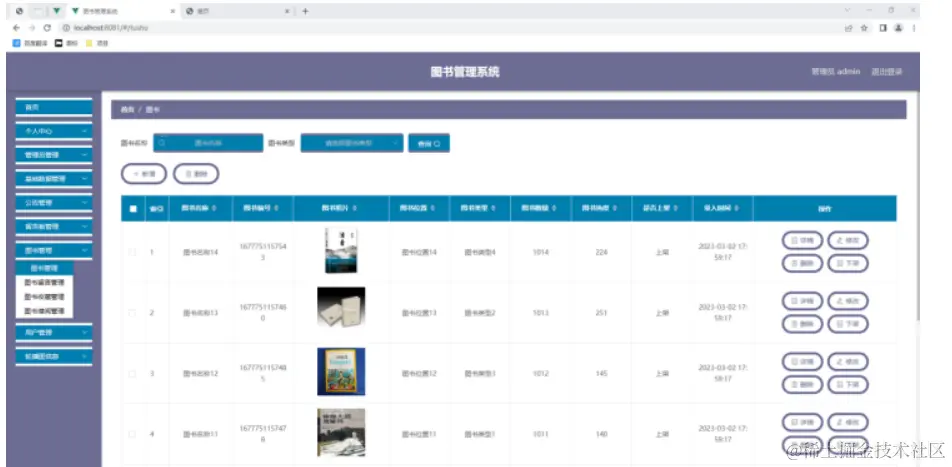Collapse the 图书管理 sidebar group
The height and width of the screenshot is (467, 952).
(53, 250)
